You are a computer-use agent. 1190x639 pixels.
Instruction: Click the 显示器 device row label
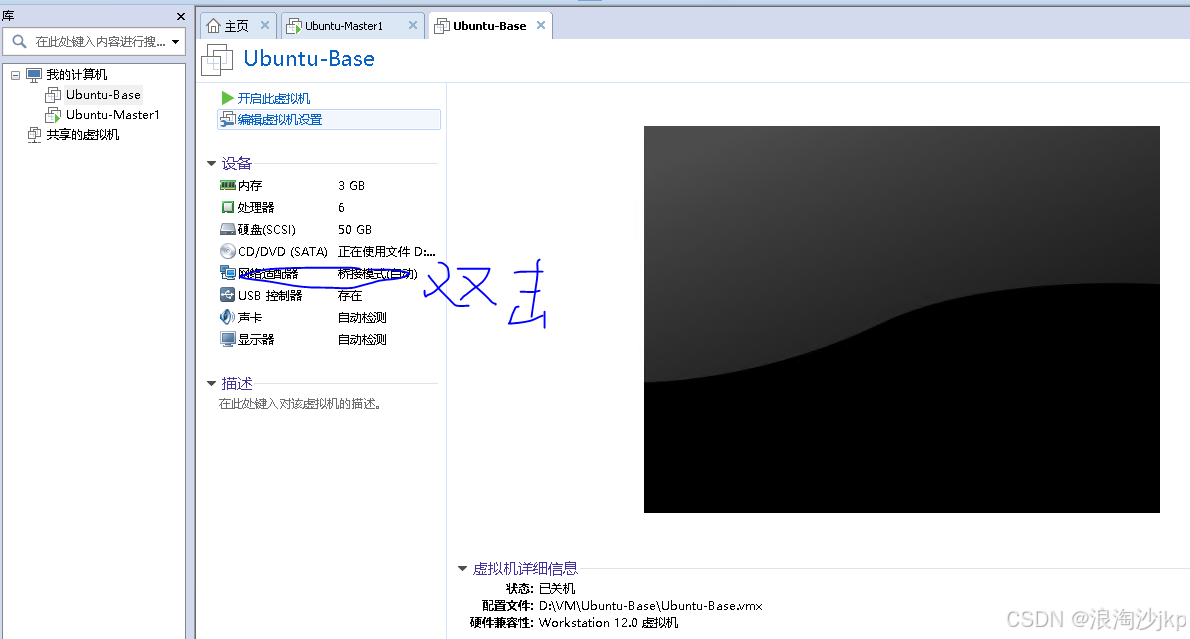coord(256,339)
